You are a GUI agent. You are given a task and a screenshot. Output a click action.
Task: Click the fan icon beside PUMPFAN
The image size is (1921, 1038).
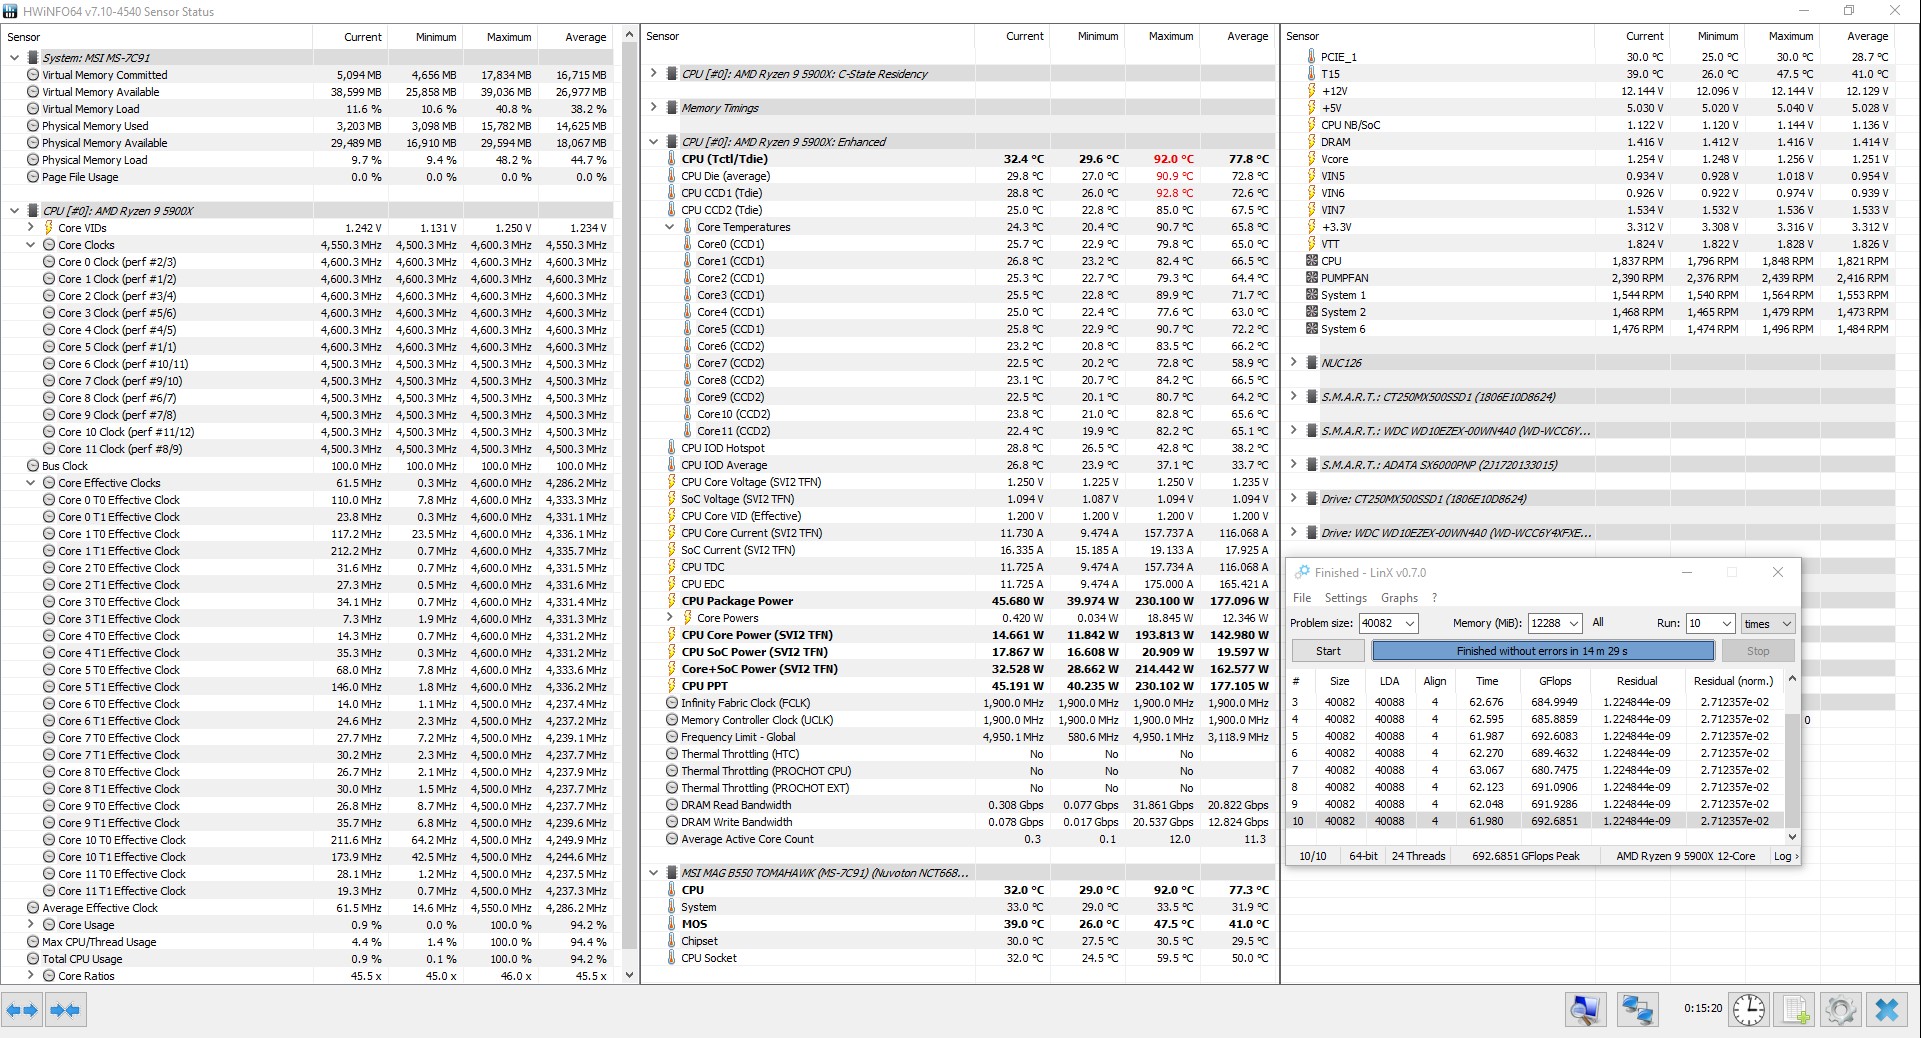pyautogui.click(x=1312, y=278)
